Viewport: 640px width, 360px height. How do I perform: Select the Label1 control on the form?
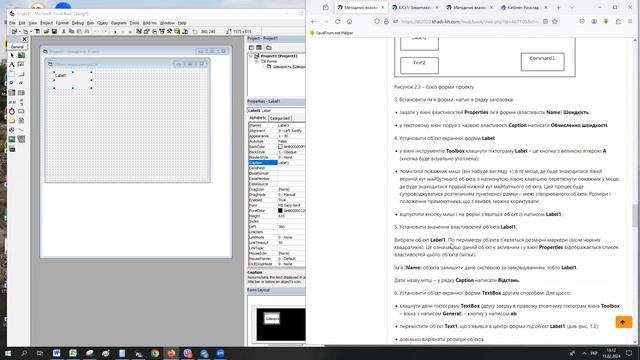pos(73,80)
